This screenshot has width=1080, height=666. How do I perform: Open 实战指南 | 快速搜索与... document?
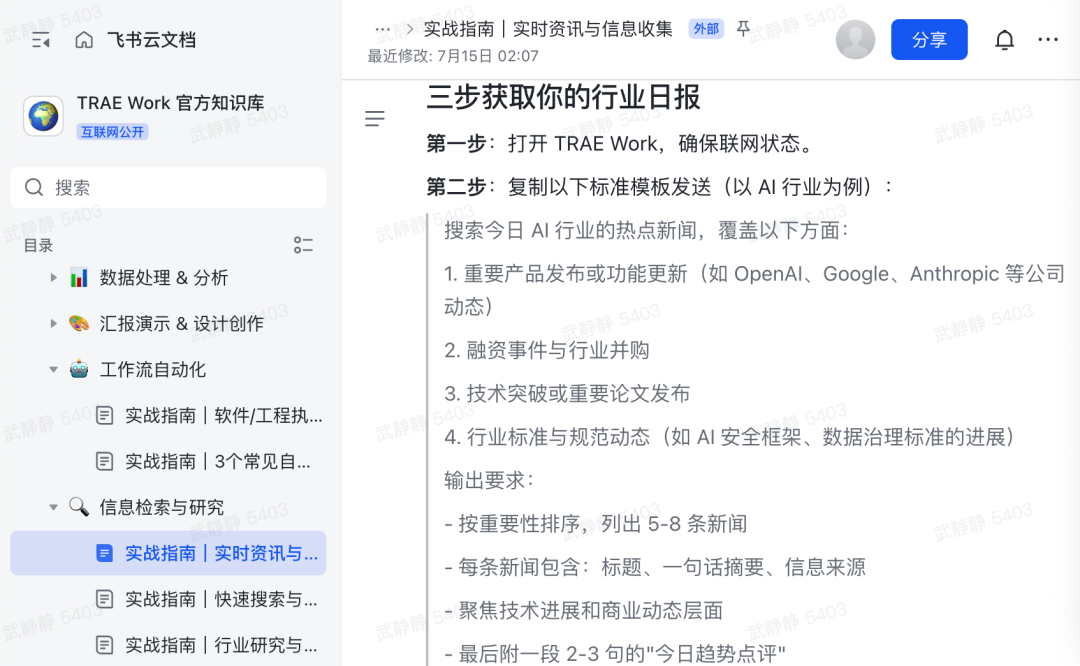(168, 599)
